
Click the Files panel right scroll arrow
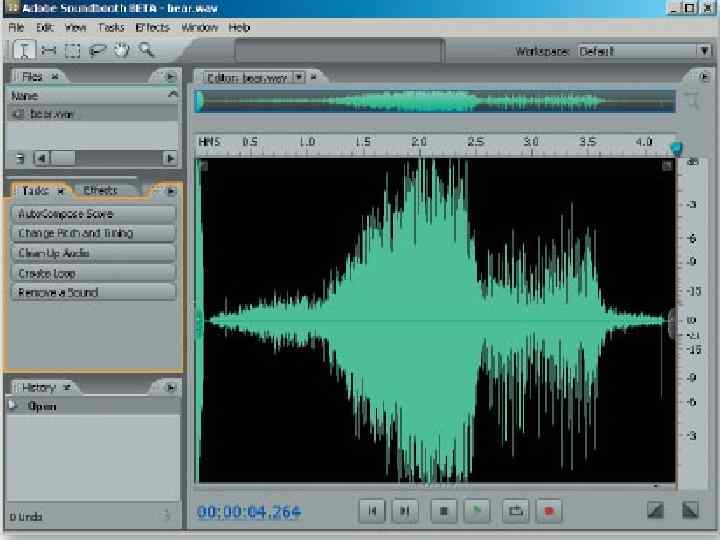pyautogui.click(x=170, y=159)
